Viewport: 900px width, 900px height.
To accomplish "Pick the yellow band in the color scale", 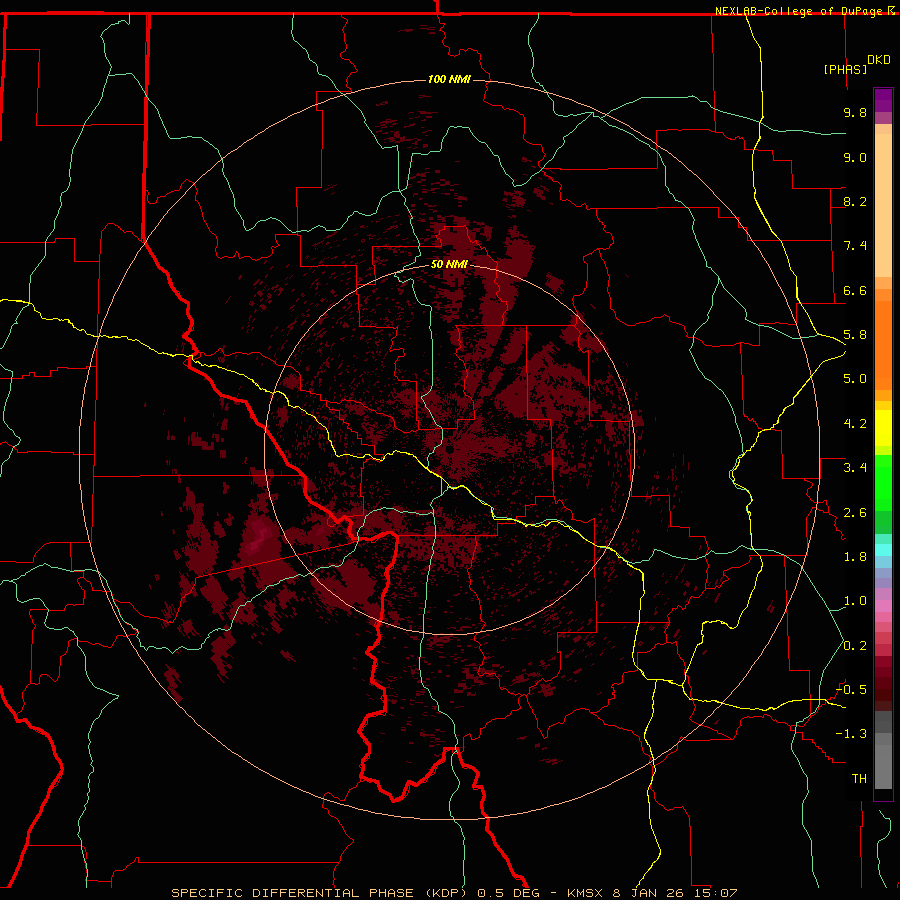I will point(883,428).
